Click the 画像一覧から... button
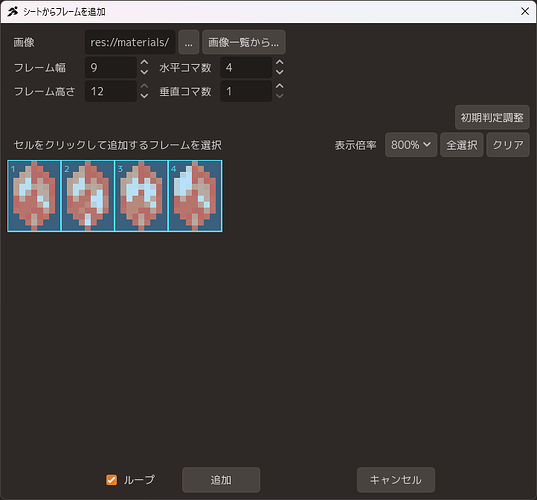 pos(243,42)
